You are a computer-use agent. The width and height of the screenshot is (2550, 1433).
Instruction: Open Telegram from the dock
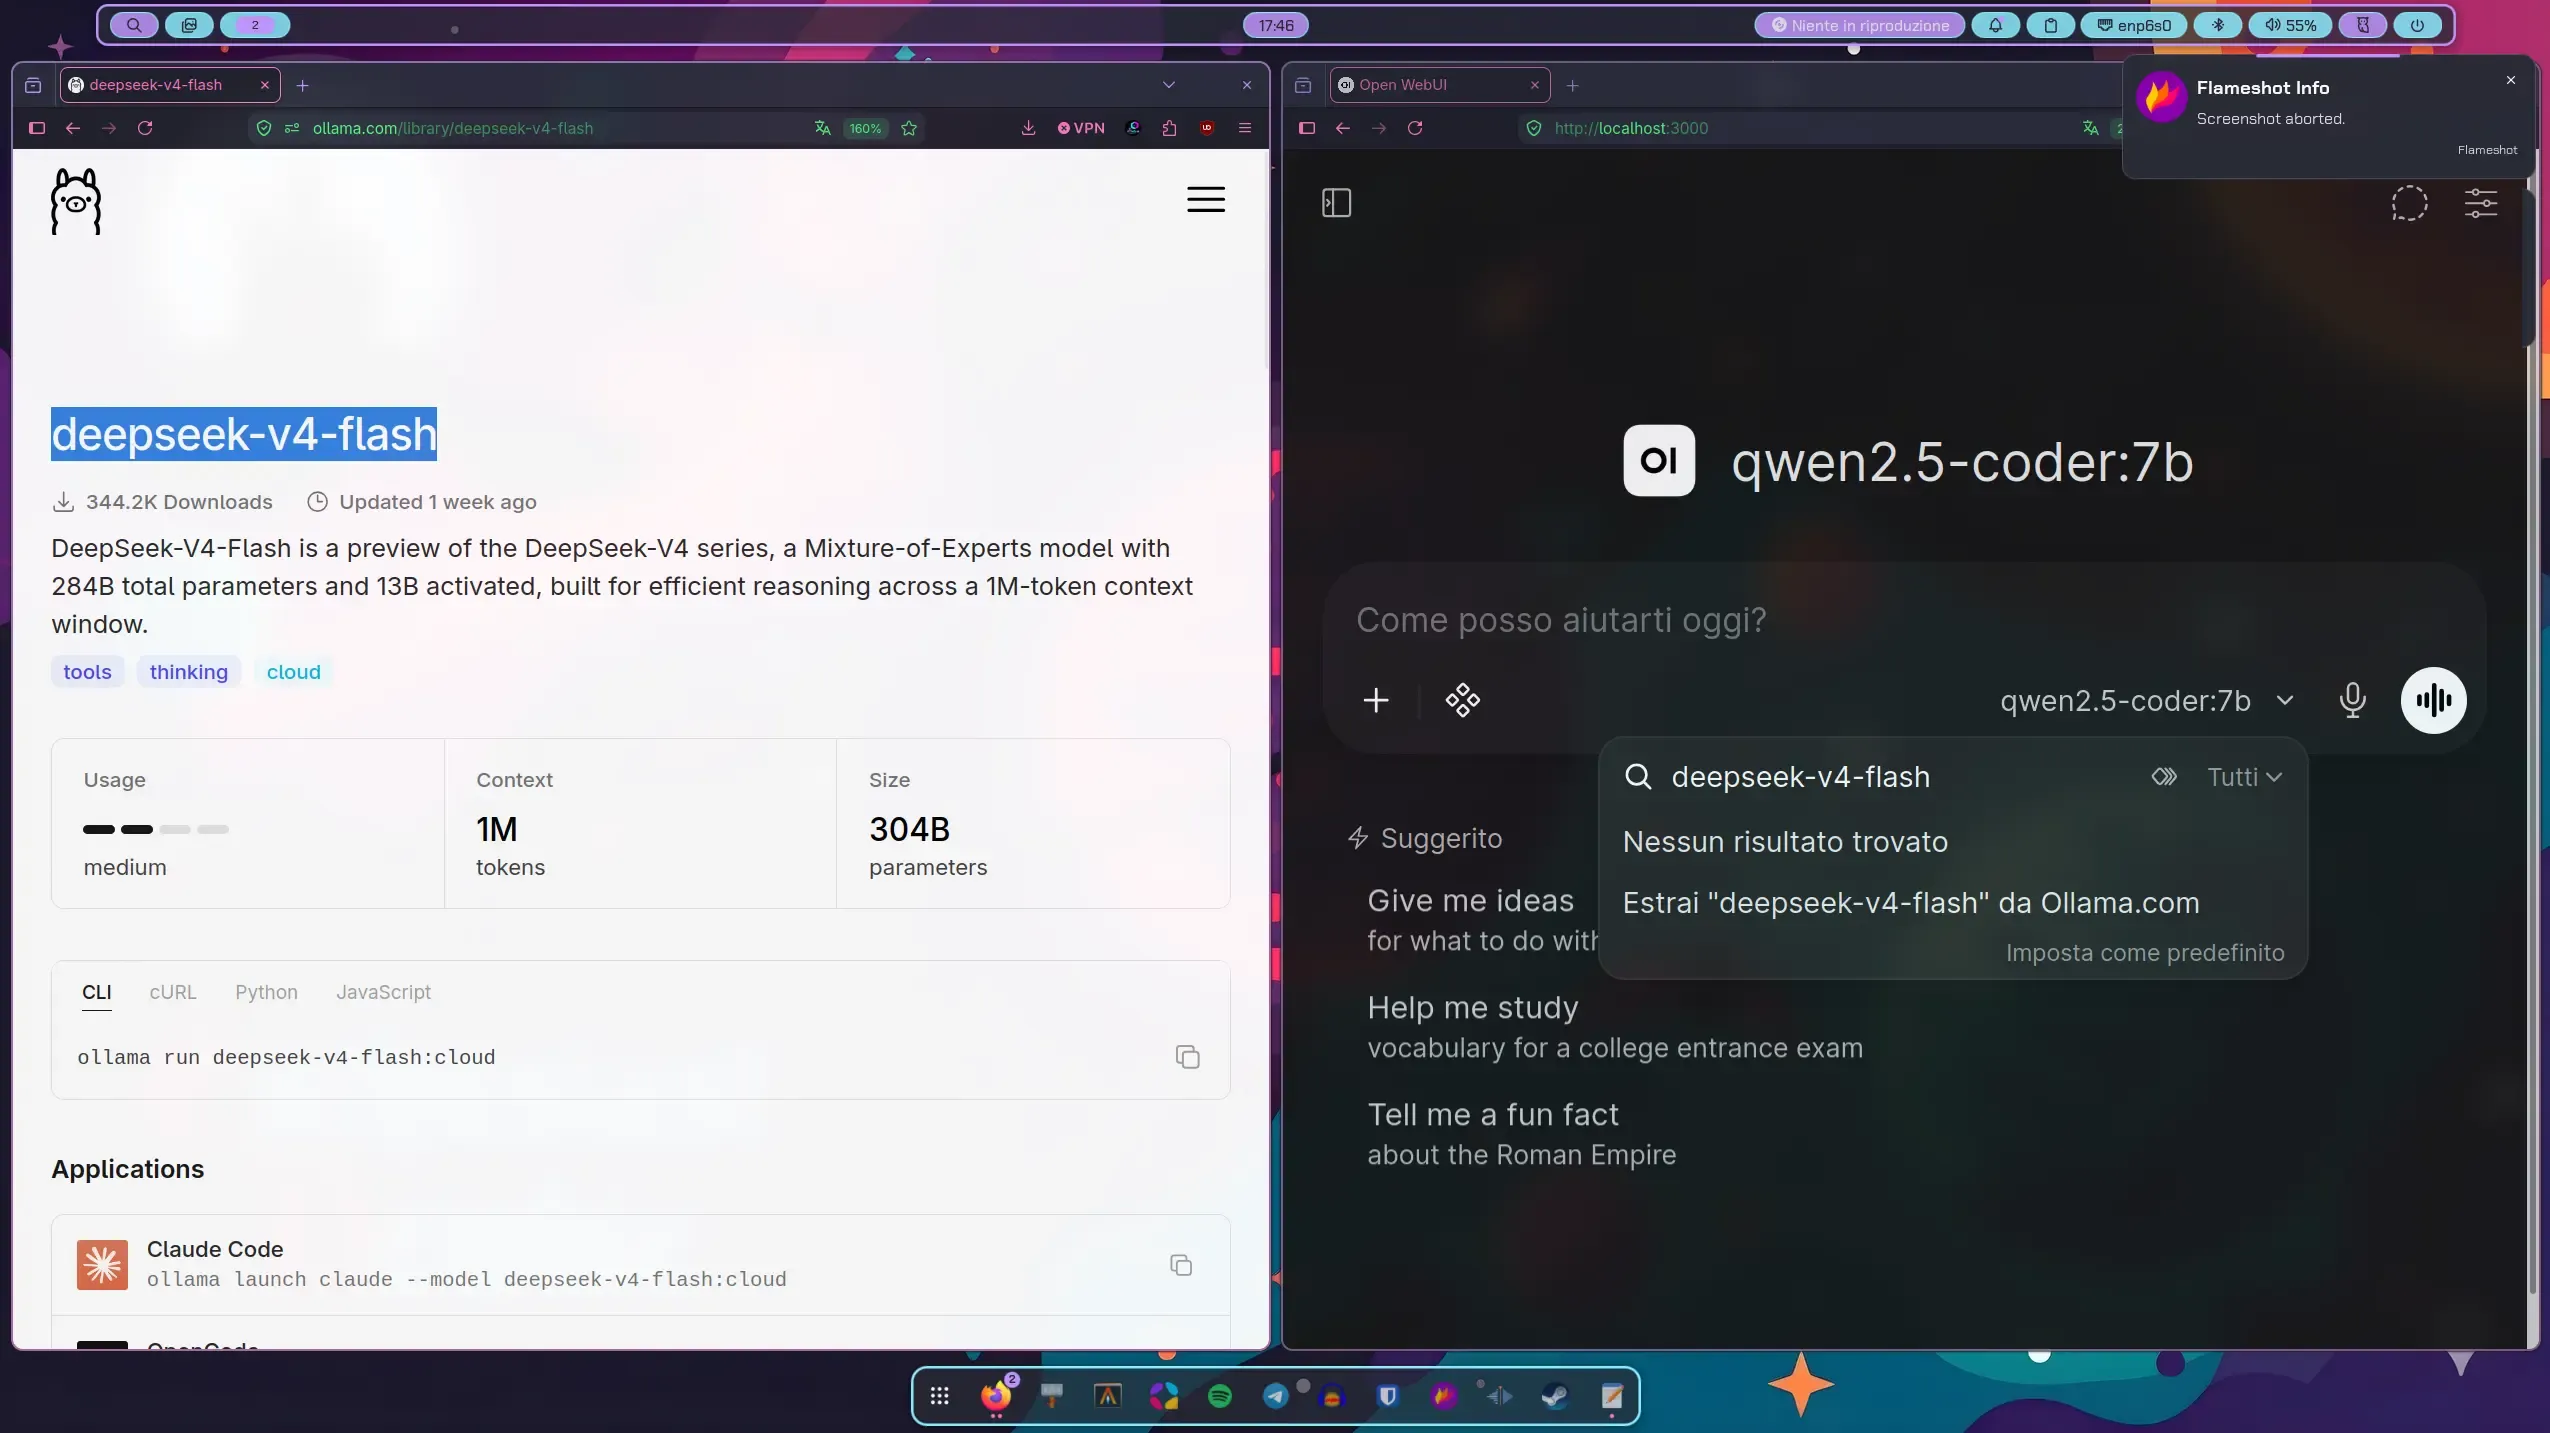(1276, 1396)
